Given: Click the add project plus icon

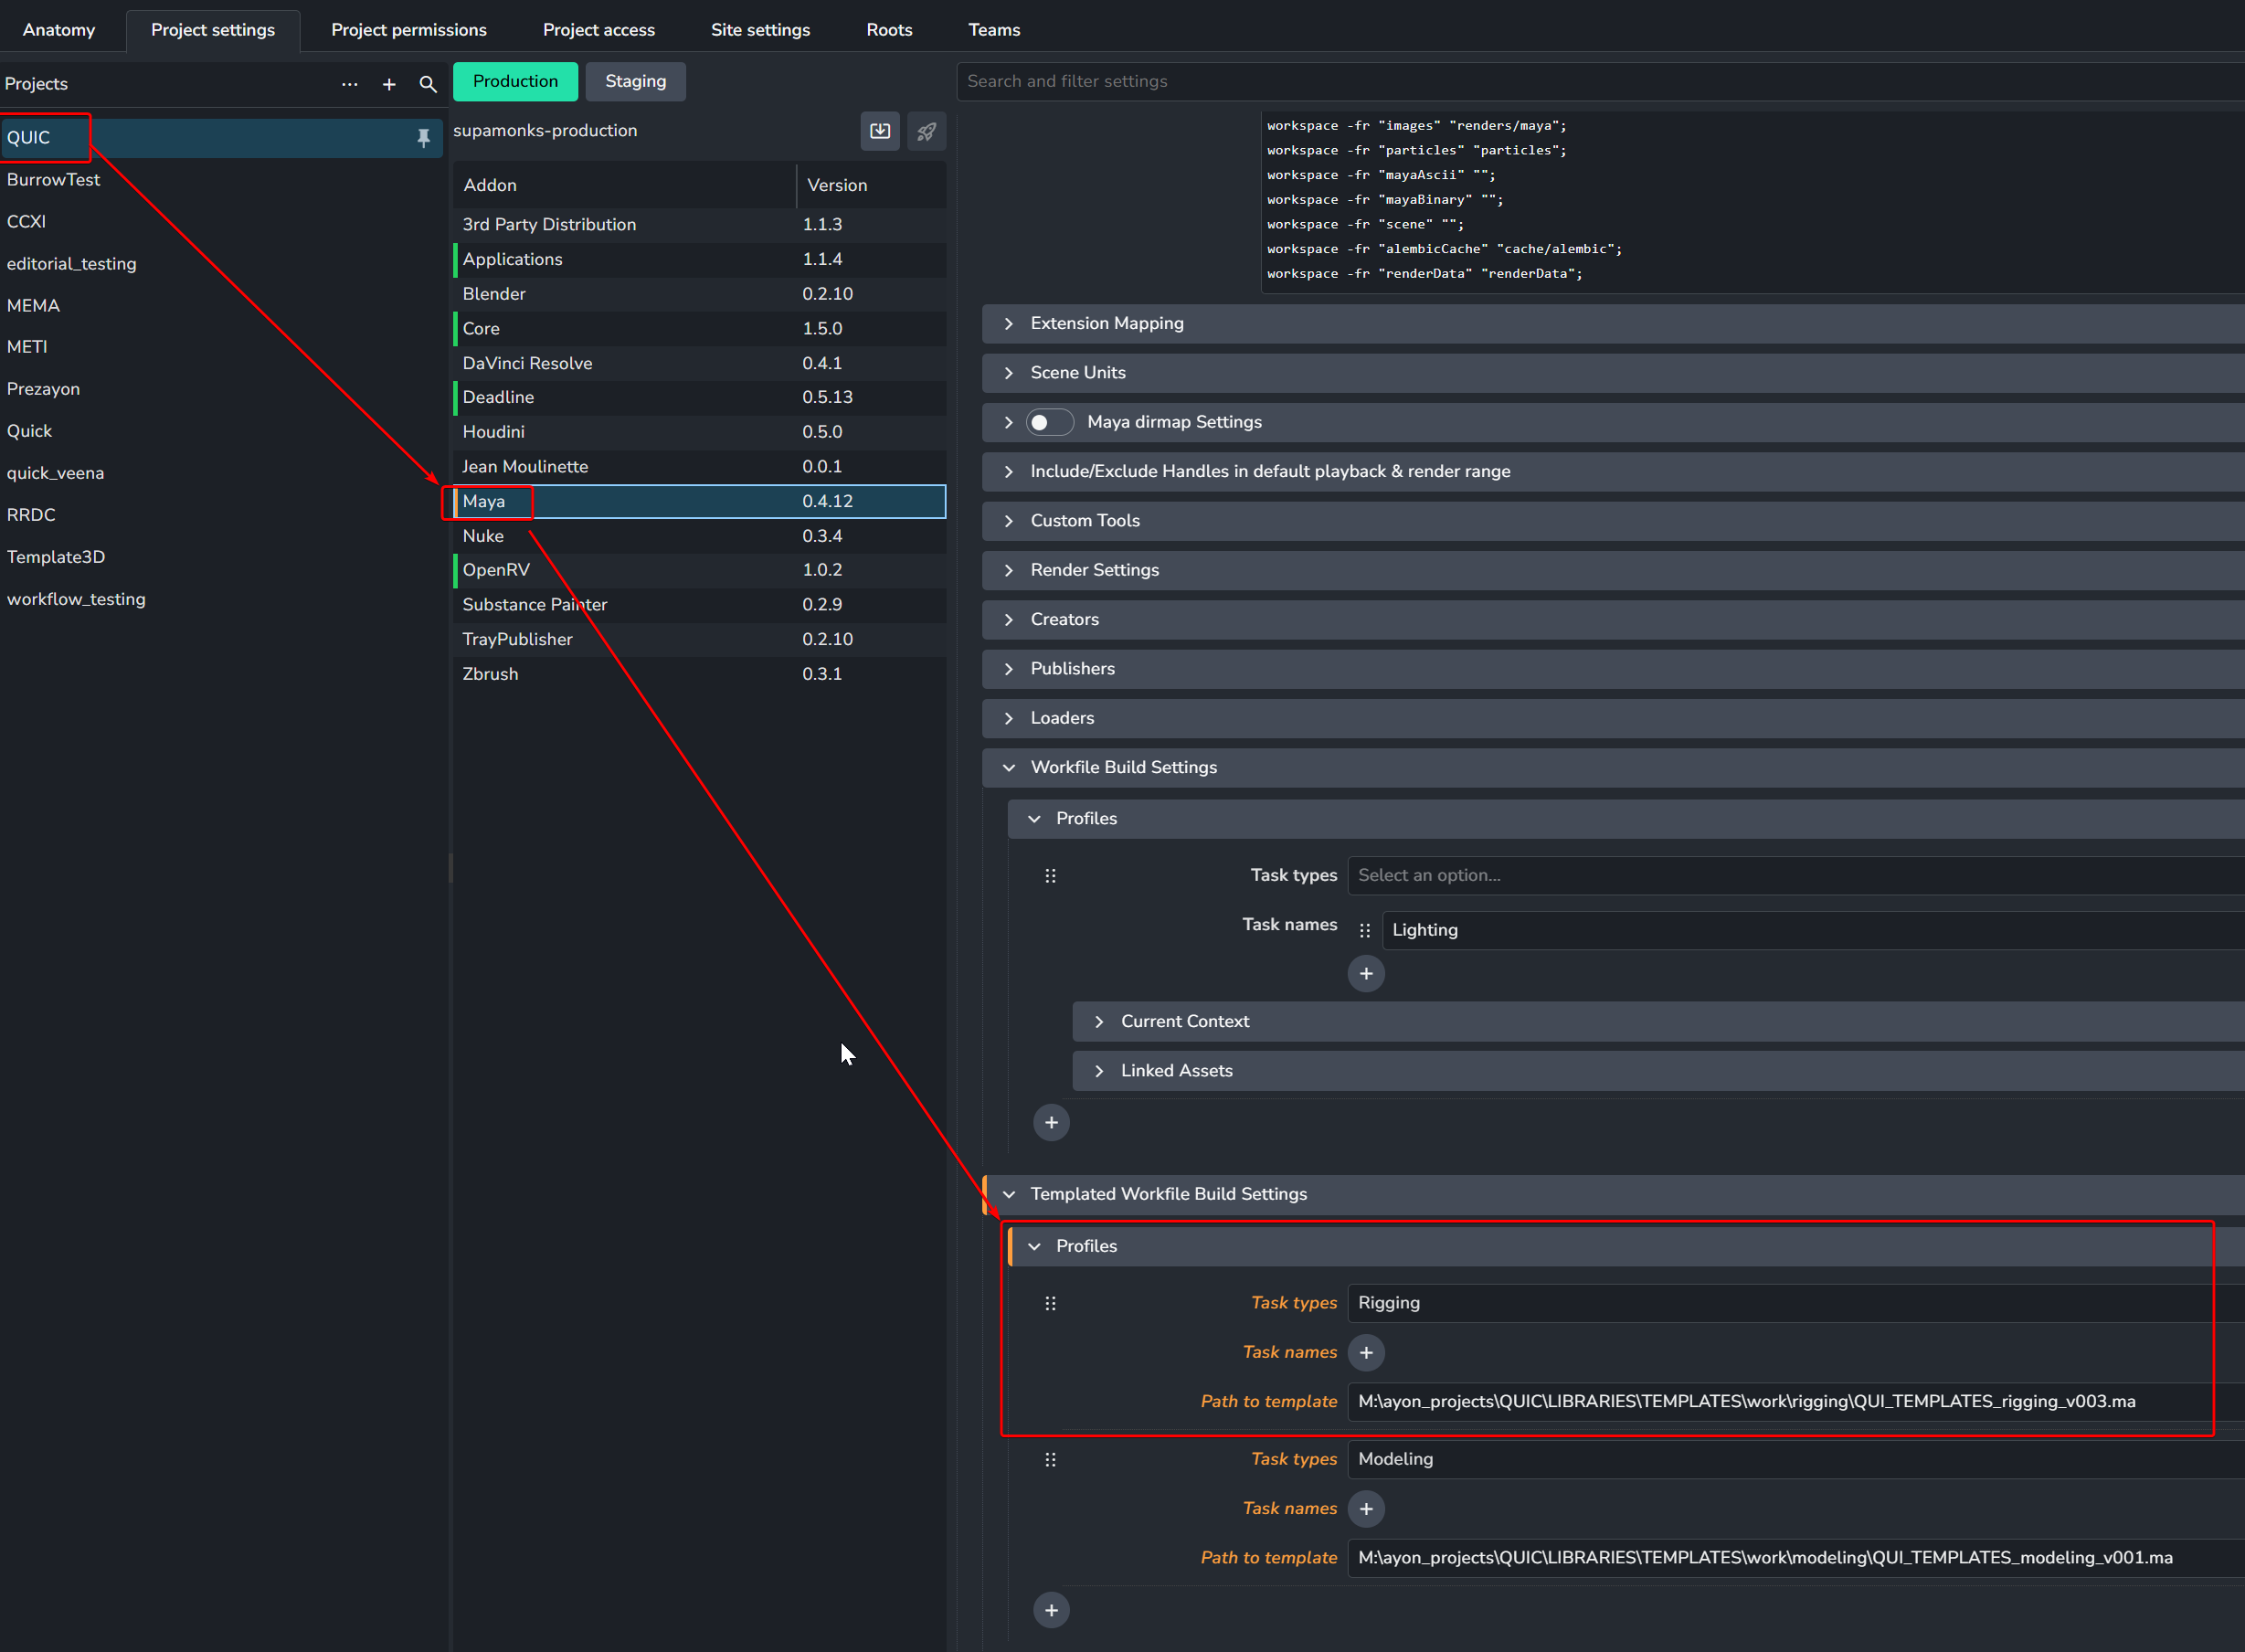Looking at the screenshot, I should pyautogui.click(x=389, y=85).
